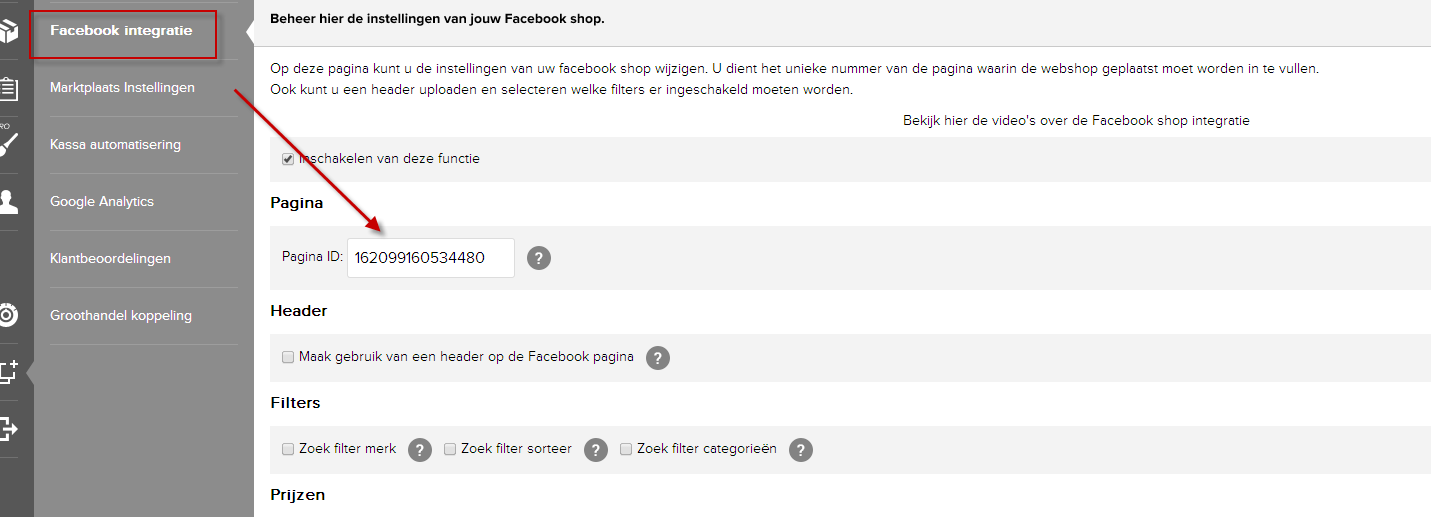Show help for Pagina ID field
1431x517 pixels.
pos(539,258)
